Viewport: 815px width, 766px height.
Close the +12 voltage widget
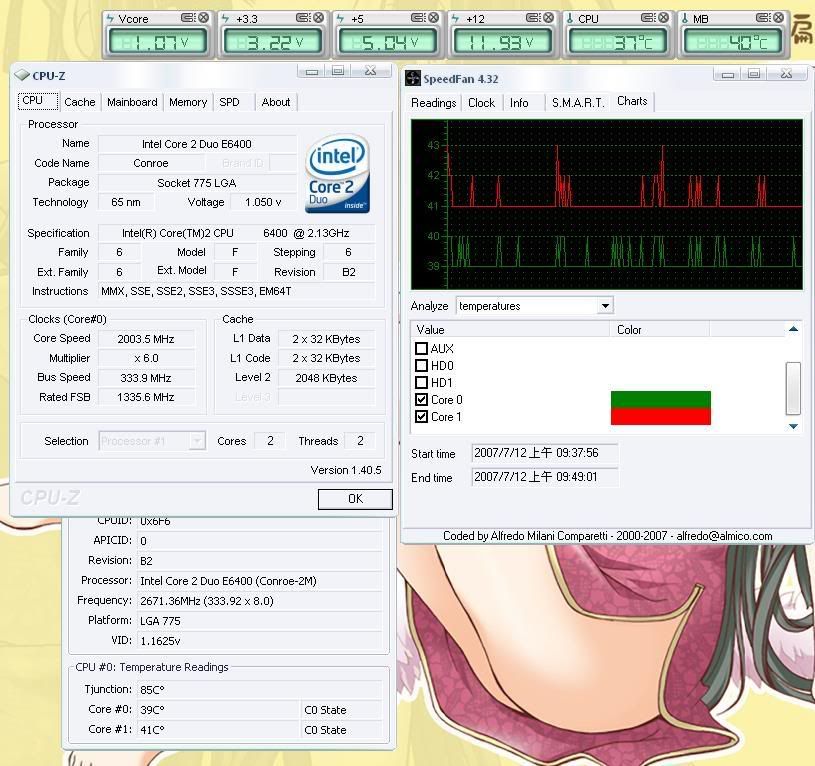(547, 18)
